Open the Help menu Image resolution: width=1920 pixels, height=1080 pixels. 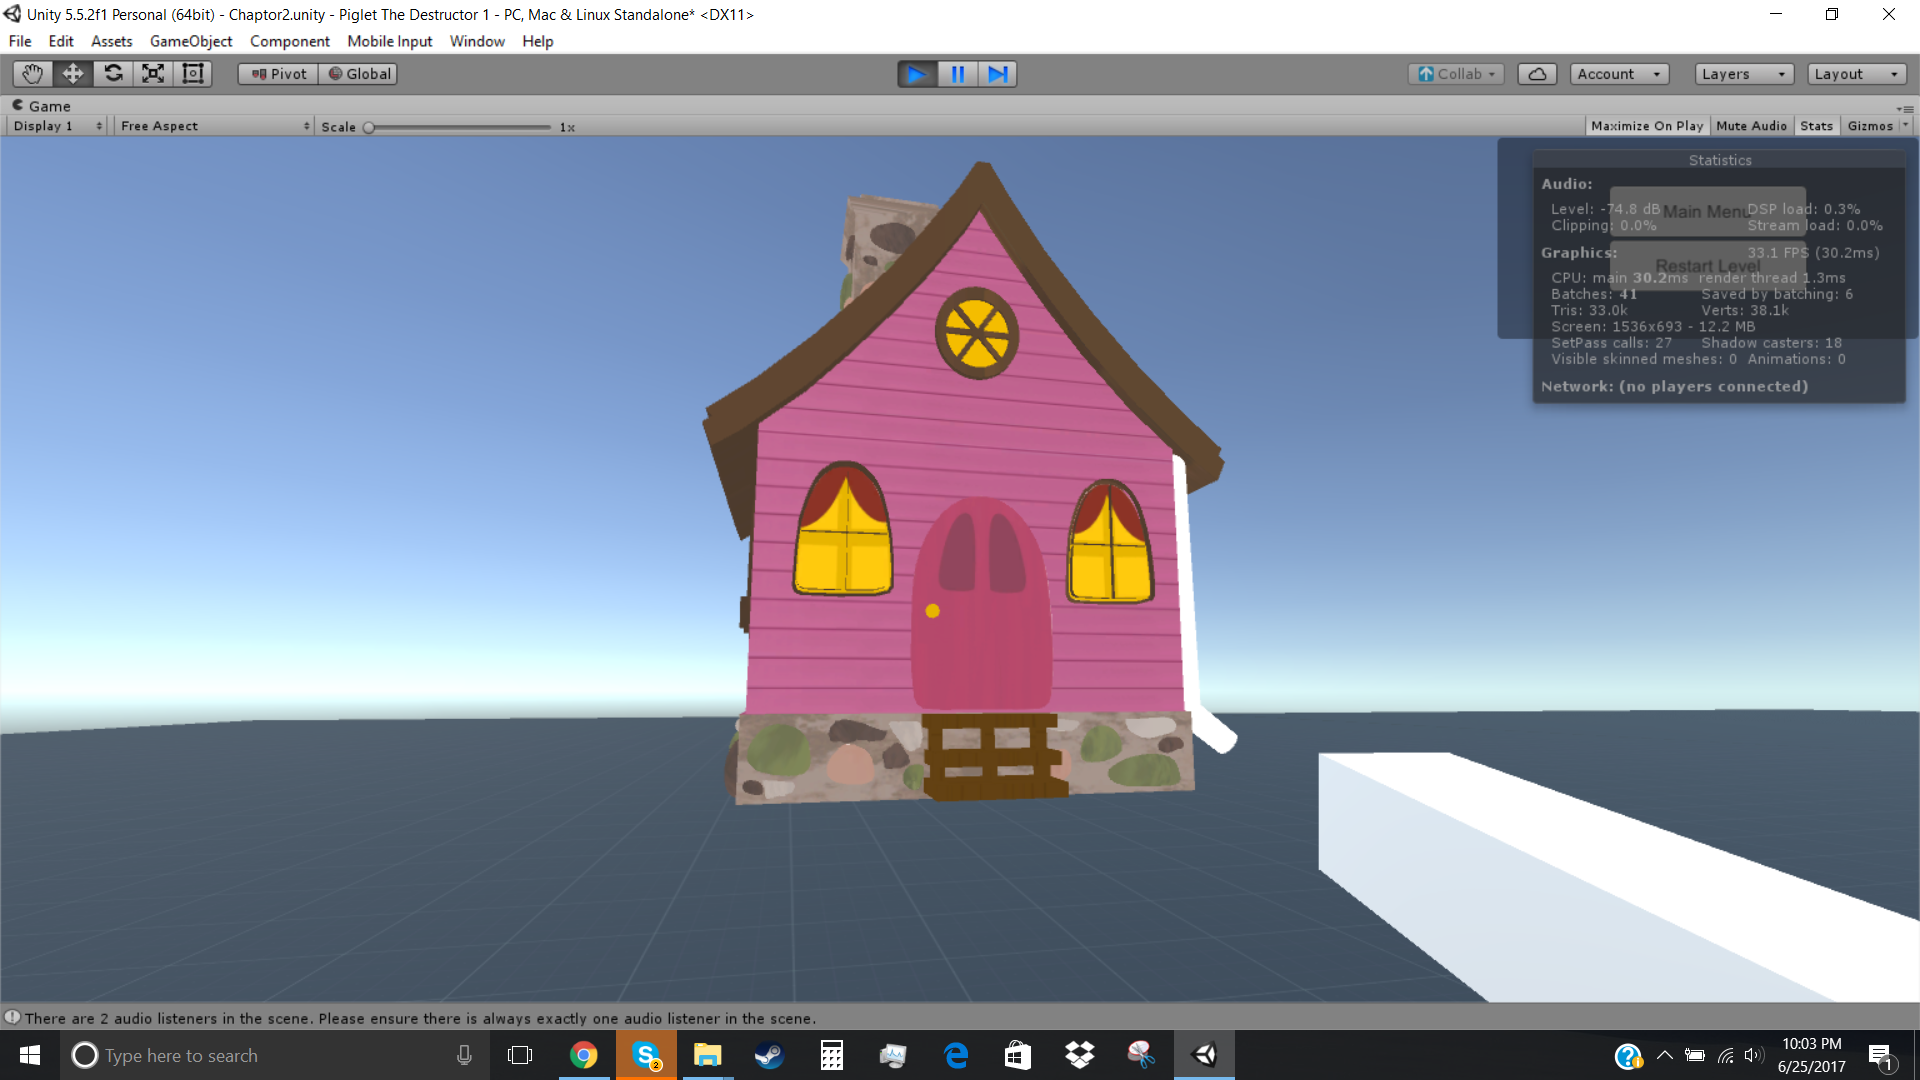tap(538, 41)
